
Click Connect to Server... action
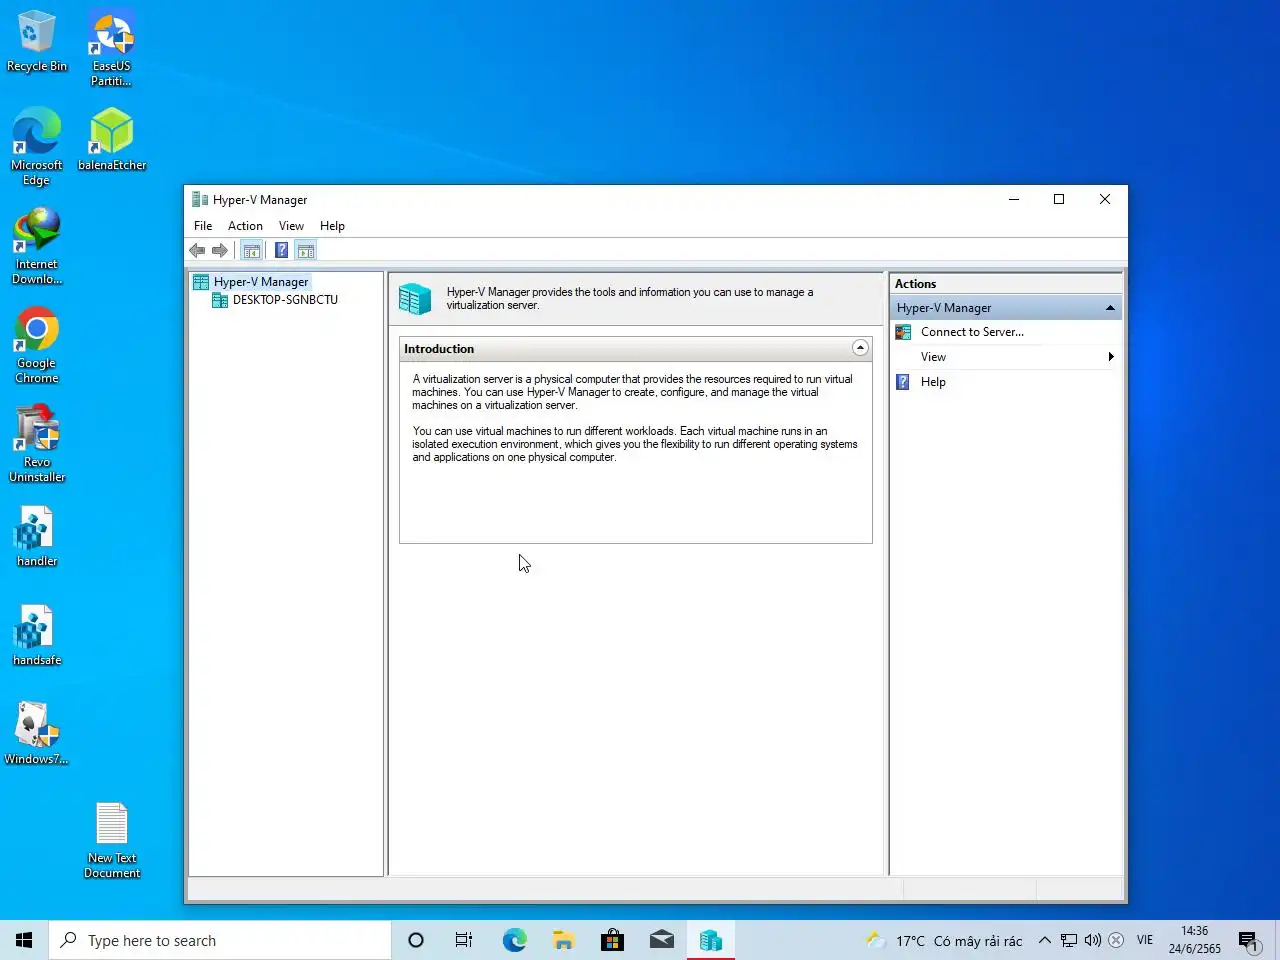(x=972, y=332)
